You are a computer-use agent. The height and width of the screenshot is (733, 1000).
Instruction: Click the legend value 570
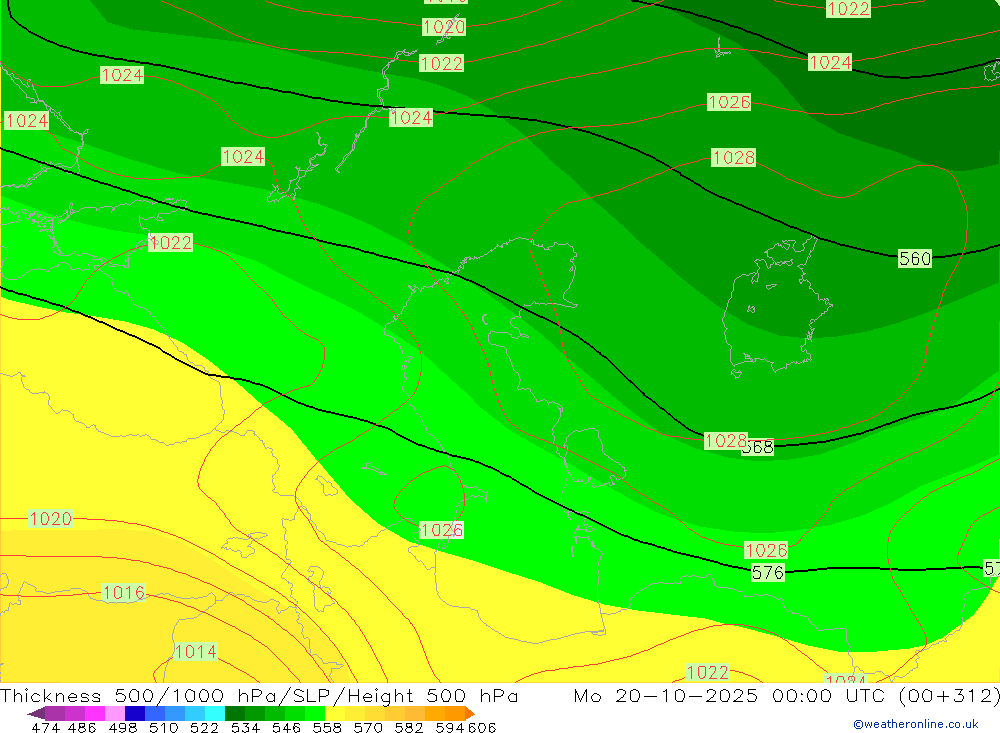coord(367,727)
